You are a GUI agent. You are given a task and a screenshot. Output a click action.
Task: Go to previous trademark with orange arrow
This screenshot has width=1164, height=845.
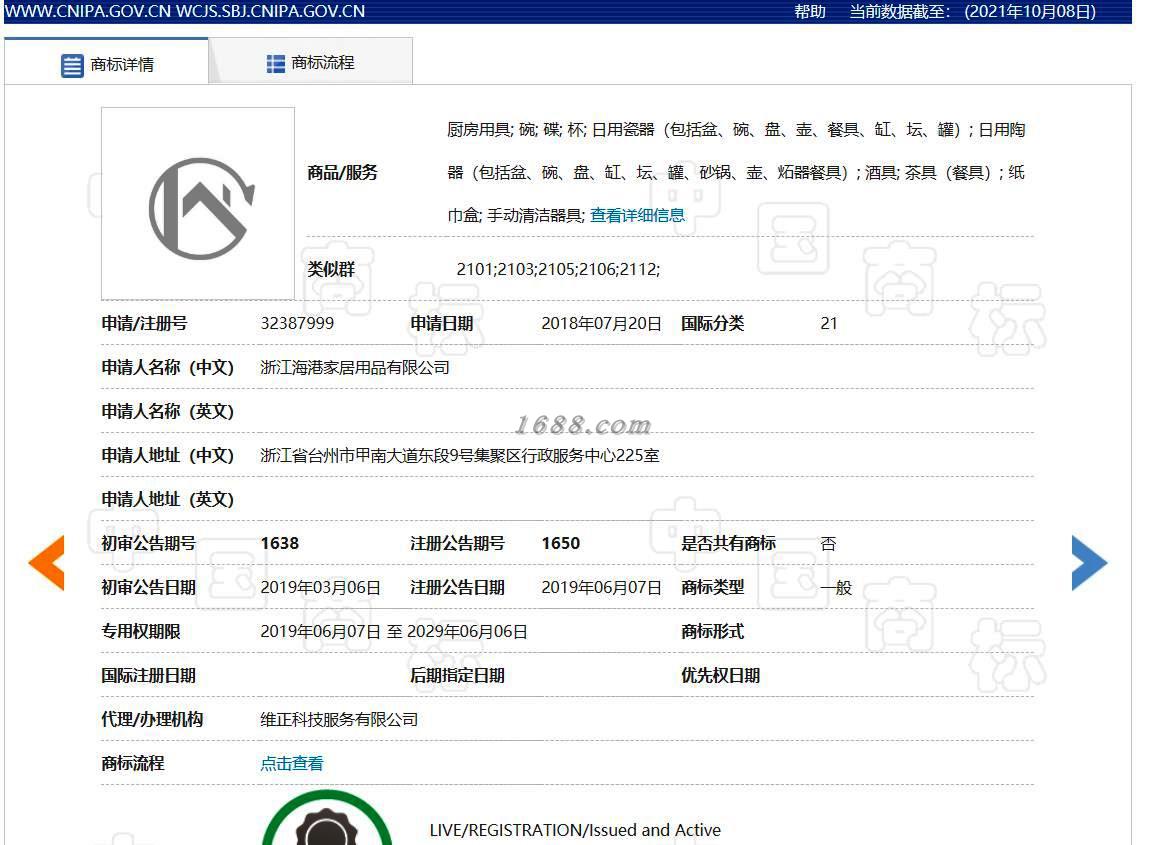47,562
